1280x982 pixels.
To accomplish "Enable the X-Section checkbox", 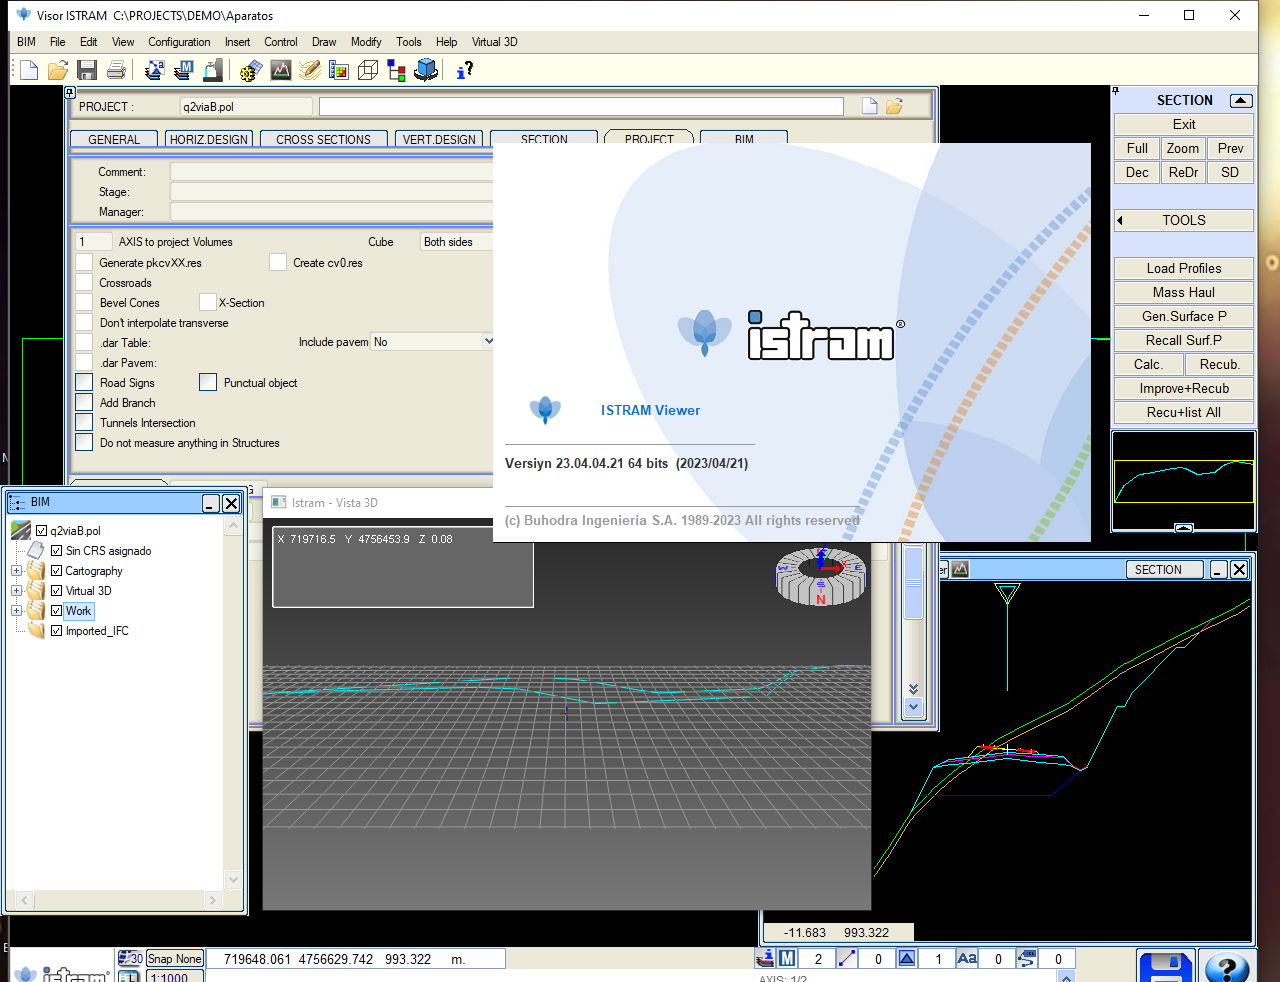I will (x=208, y=302).
